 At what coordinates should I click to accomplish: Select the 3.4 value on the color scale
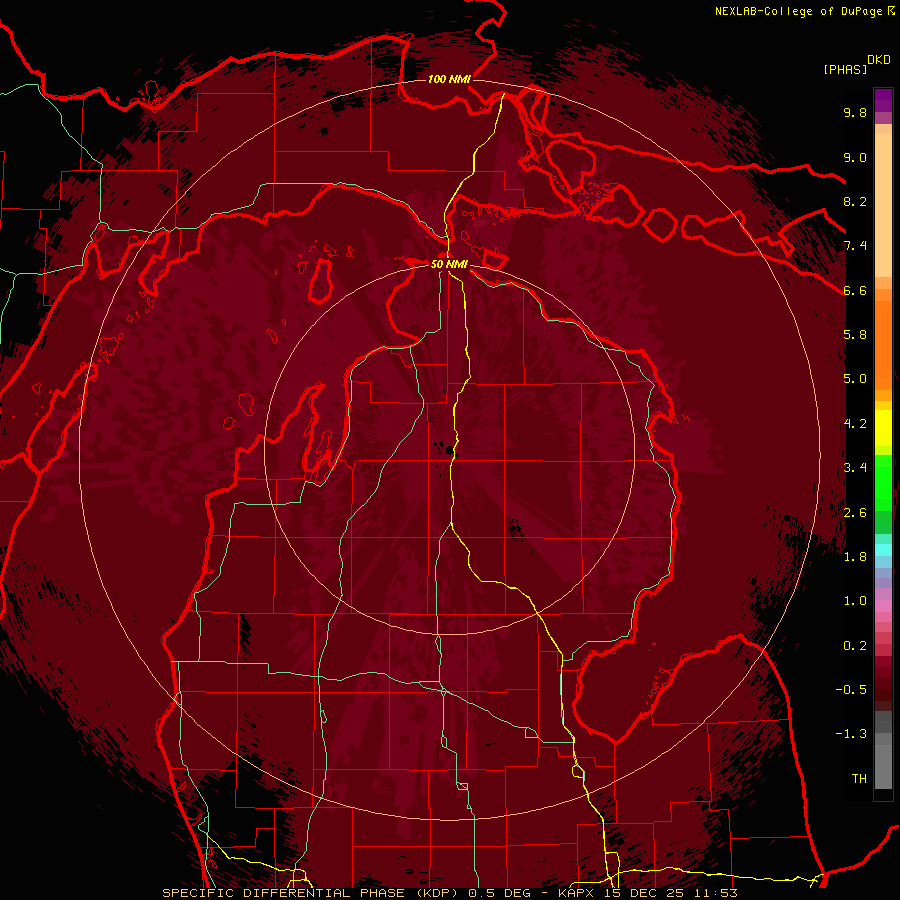click(x=855, y=468)
